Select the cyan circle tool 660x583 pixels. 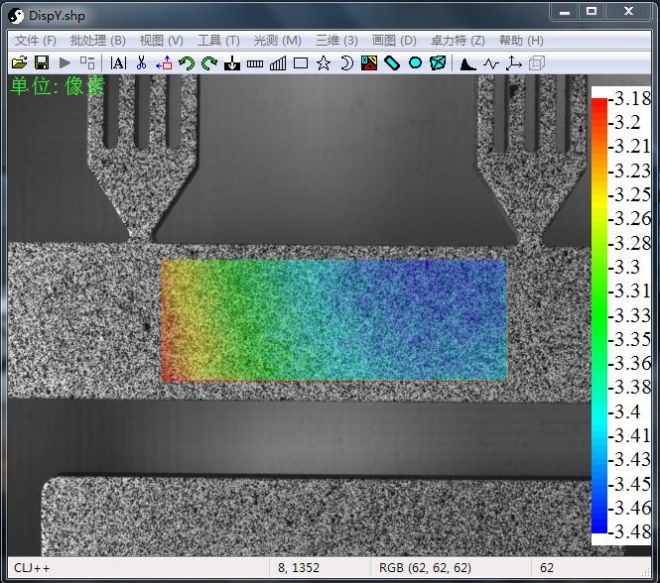pyautogui.click(x=415, y=63)
